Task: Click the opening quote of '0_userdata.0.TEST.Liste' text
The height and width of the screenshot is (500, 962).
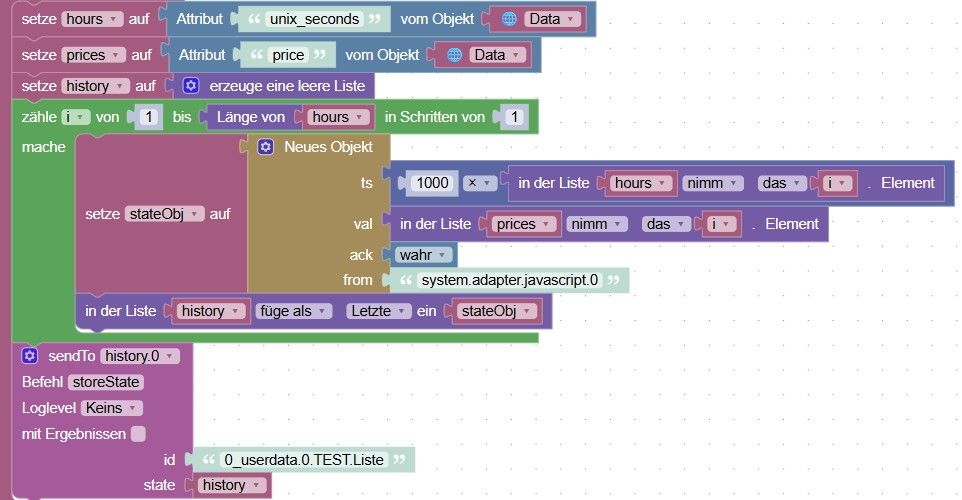Action: 209,460
